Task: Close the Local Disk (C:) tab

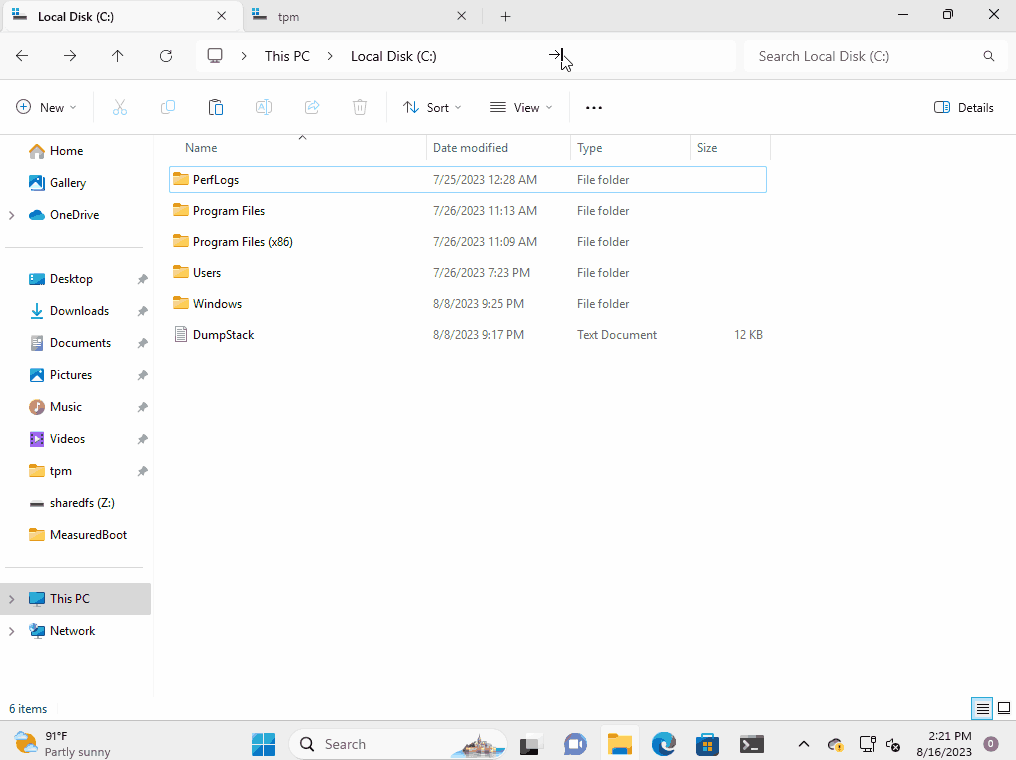Action: point(222,16)
